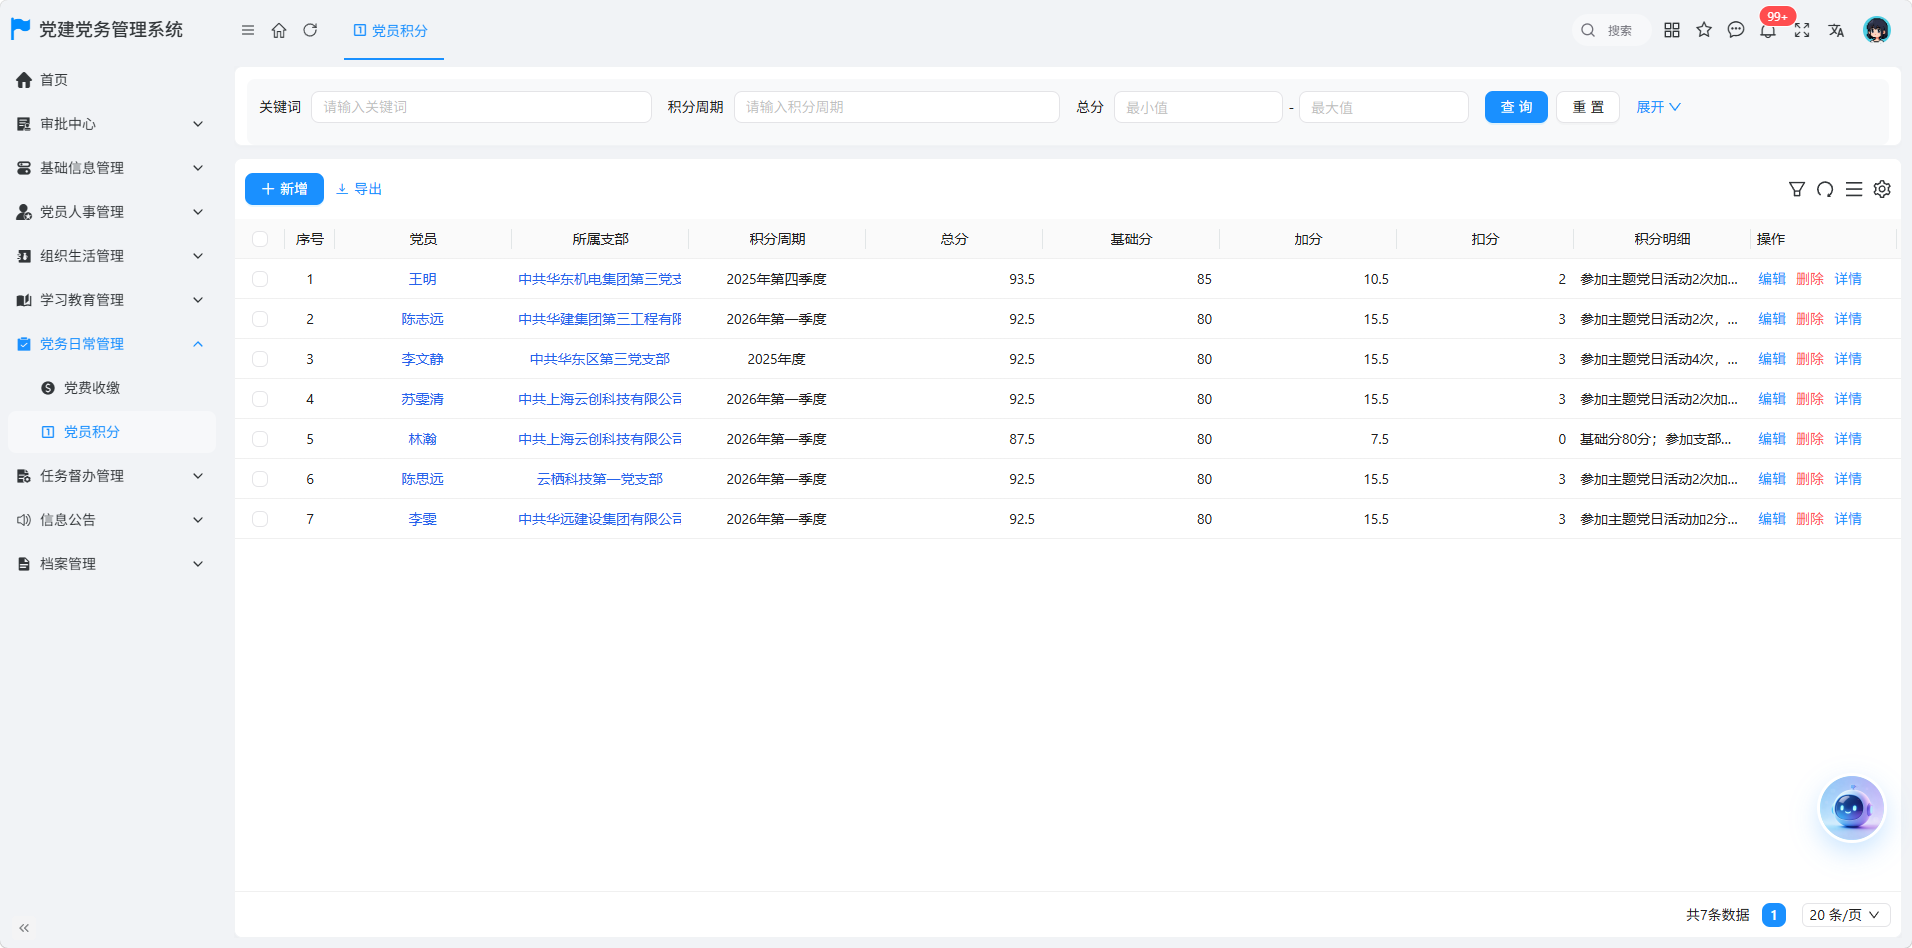
Task: Click the 新增 add button
Action: point(284,189)
